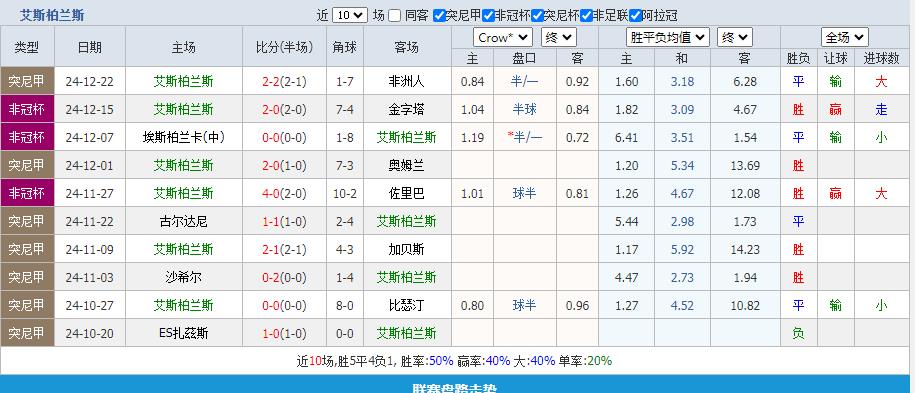This screenshot has height=393, width=915.
Task: Click the 主场 column header
Action: [184, 47]
